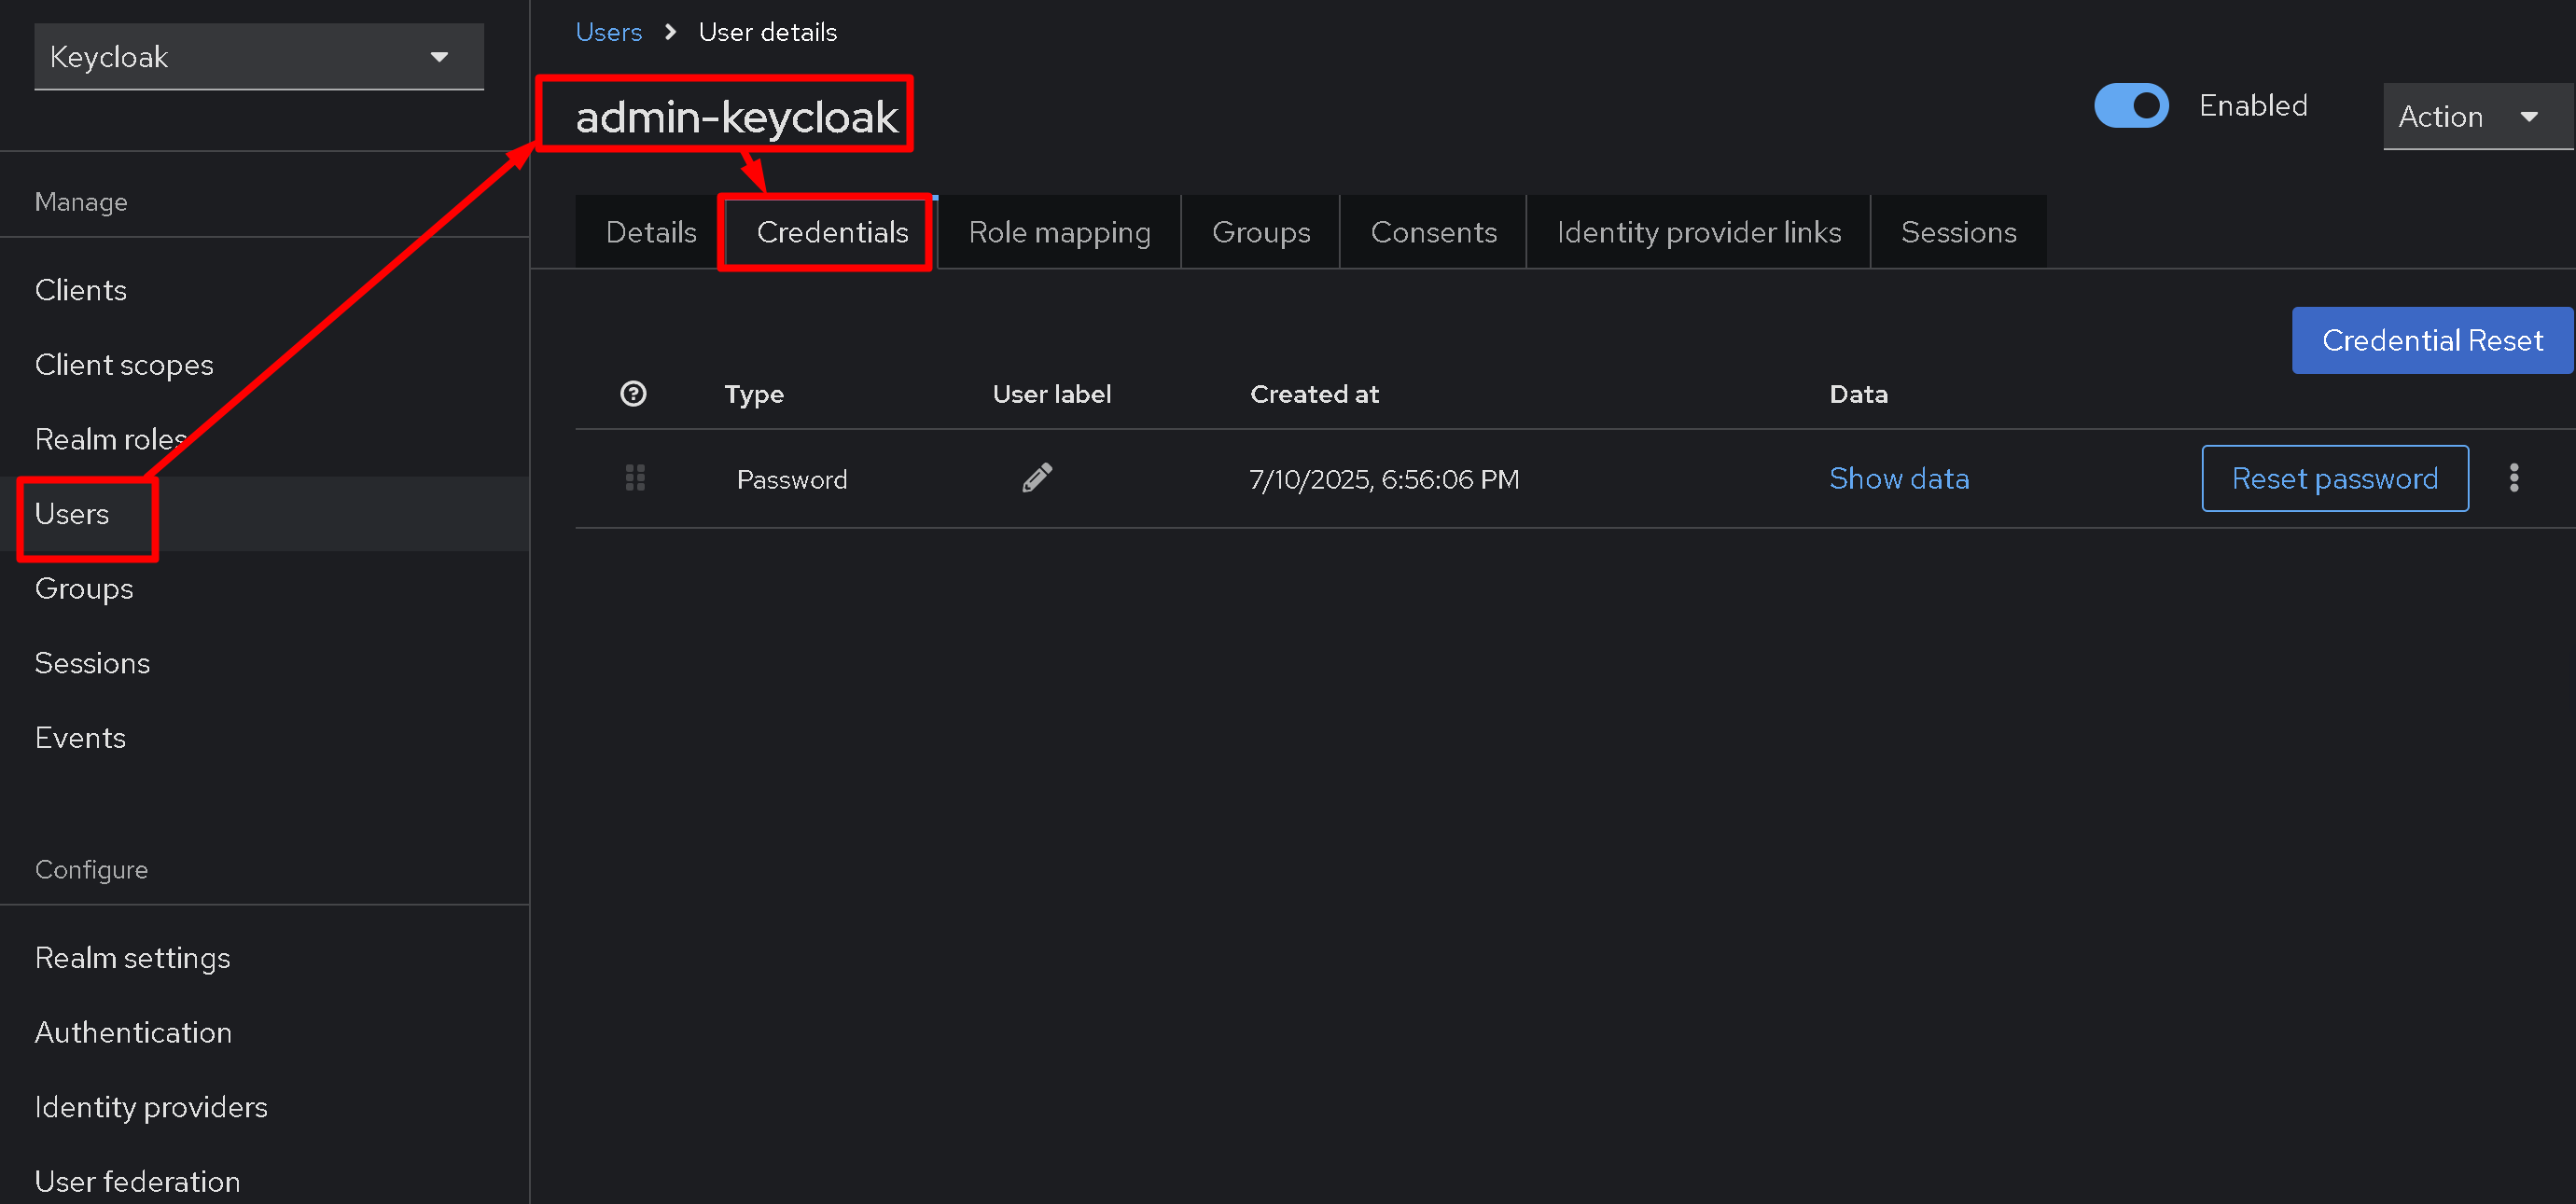Click the User label column header

pyautogui.click(x=1051, y=394)
